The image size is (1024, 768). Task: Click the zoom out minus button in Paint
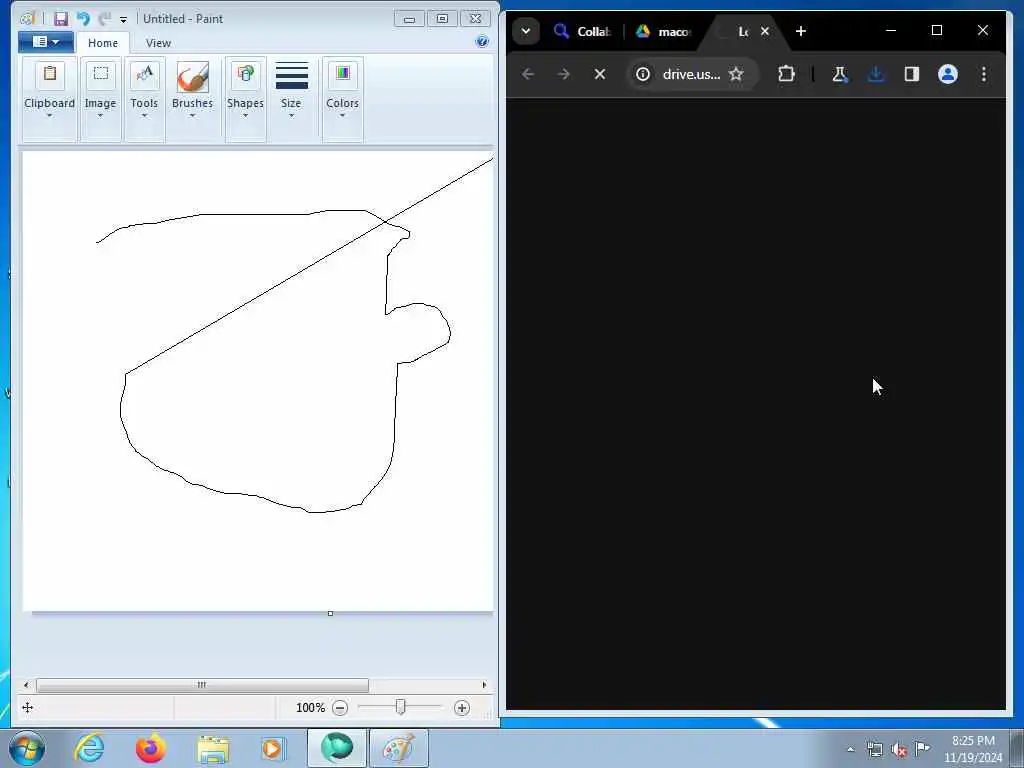340,708
